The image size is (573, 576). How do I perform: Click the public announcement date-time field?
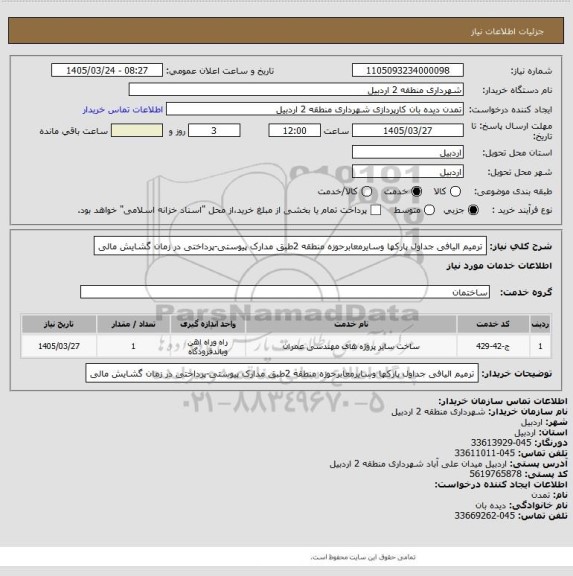(x=107, y=70)
